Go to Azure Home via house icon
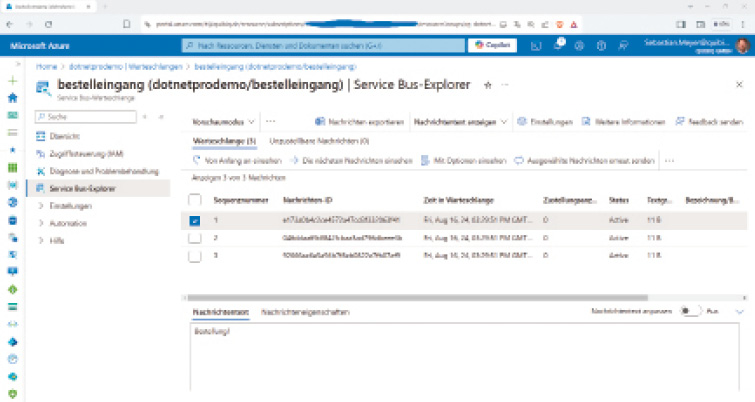 click(13, 98)
